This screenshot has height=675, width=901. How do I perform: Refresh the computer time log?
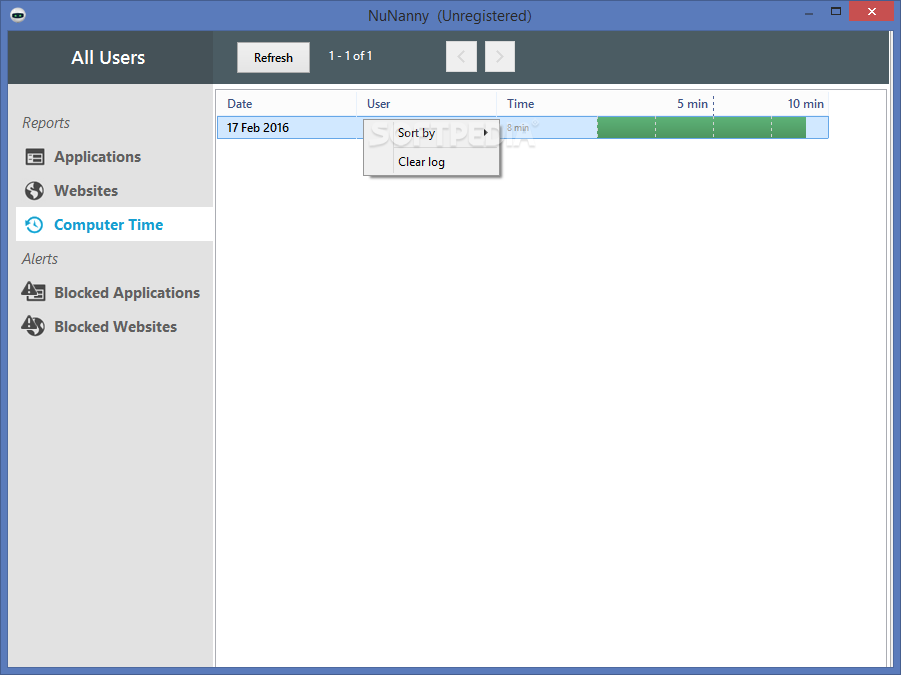coord(274,57)
